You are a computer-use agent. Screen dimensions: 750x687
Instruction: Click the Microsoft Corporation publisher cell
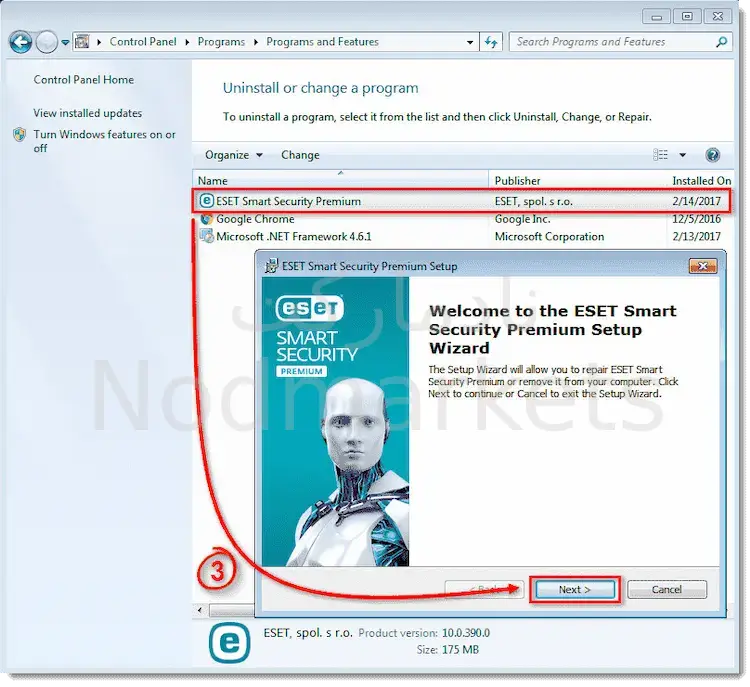[x=549, y=236]
